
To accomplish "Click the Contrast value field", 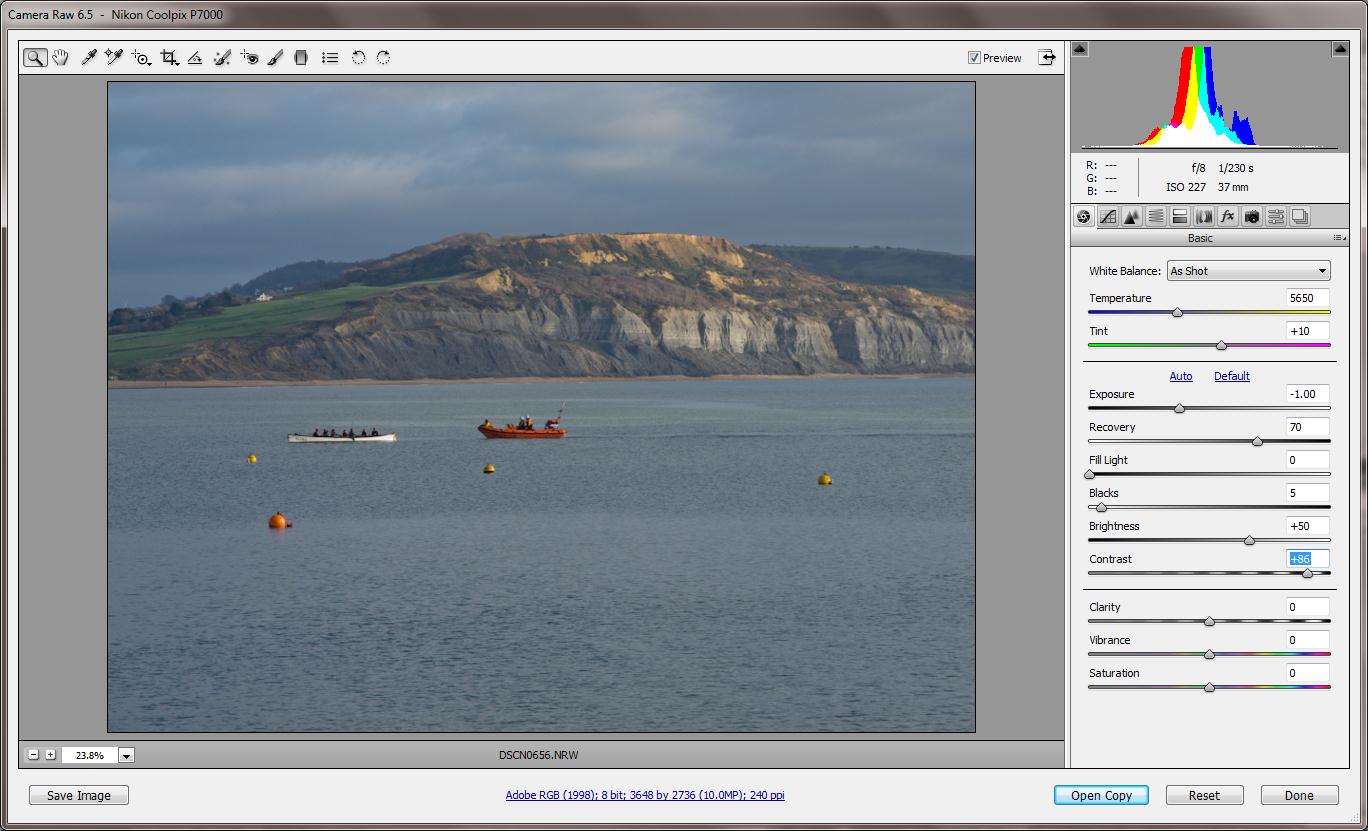I will click(1307, 559).
